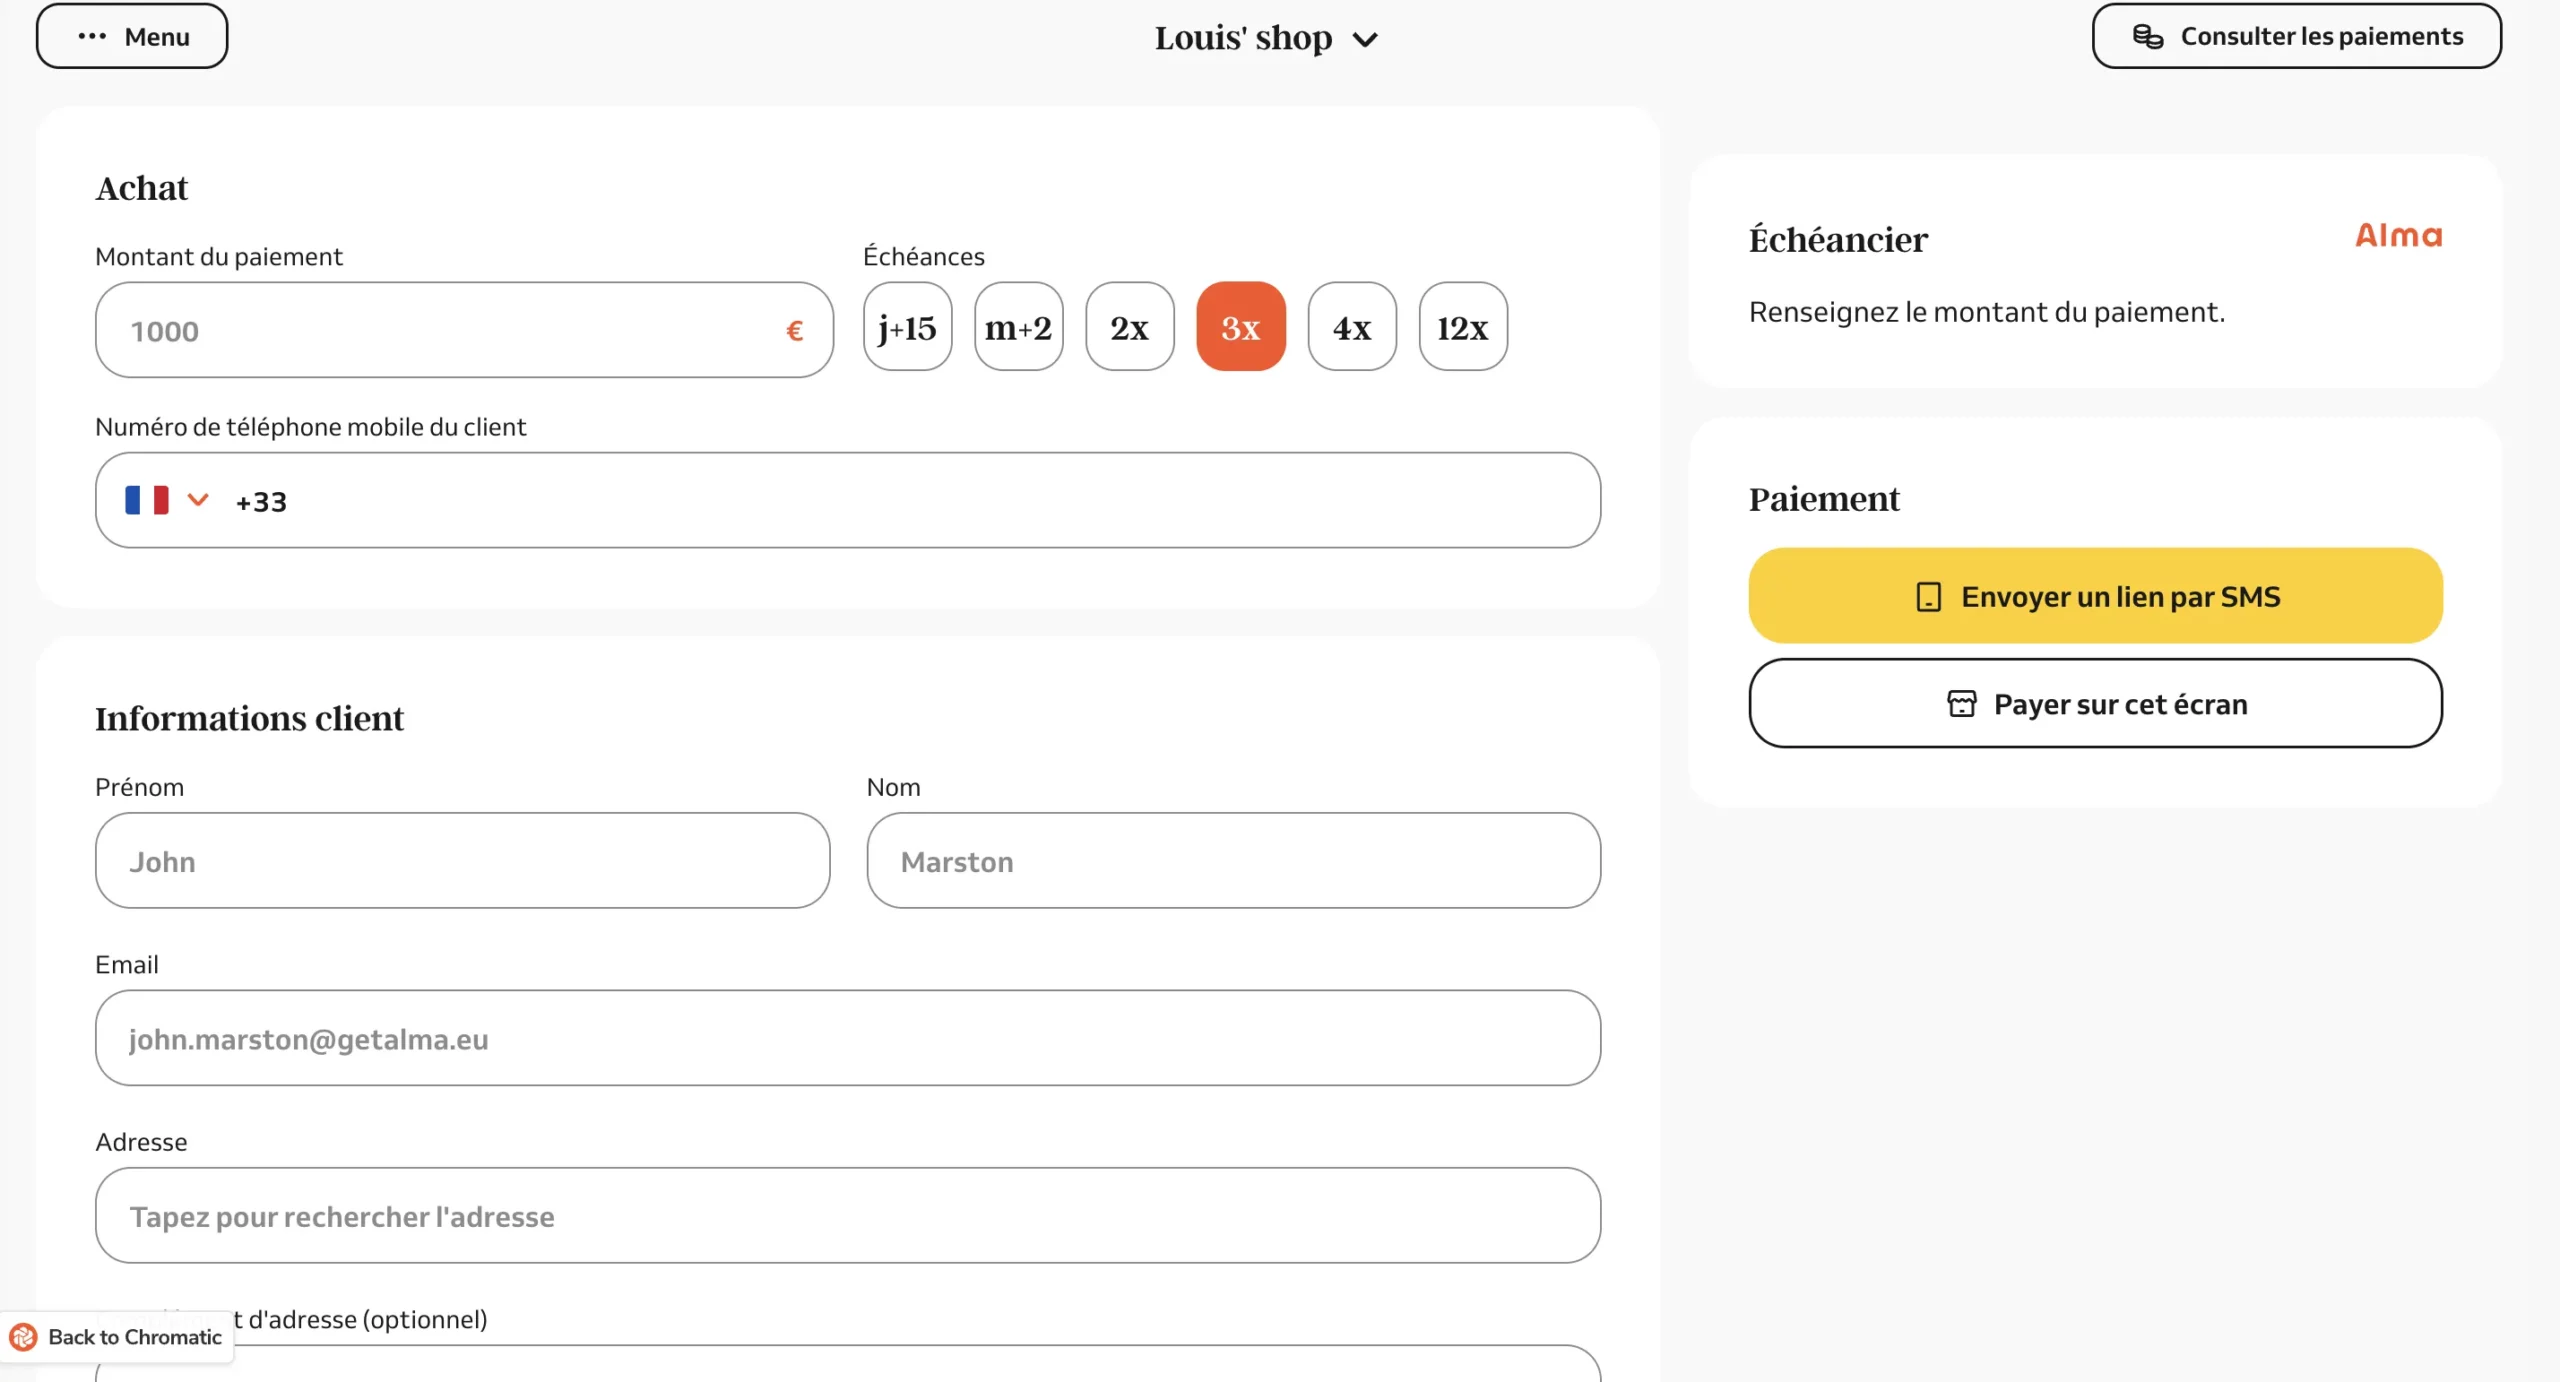Click the coins icon in Consulter les paiements

point(2147,37)
